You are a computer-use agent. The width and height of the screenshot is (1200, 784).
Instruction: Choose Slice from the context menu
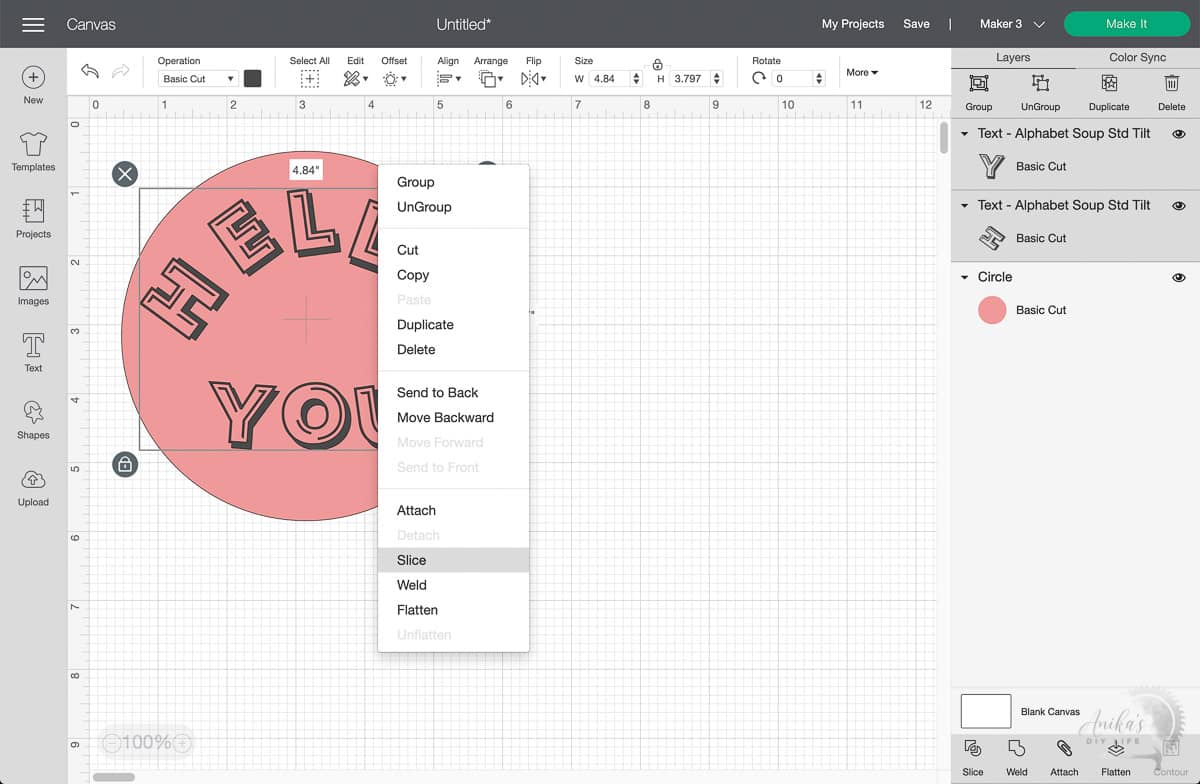tap(411, 560)
